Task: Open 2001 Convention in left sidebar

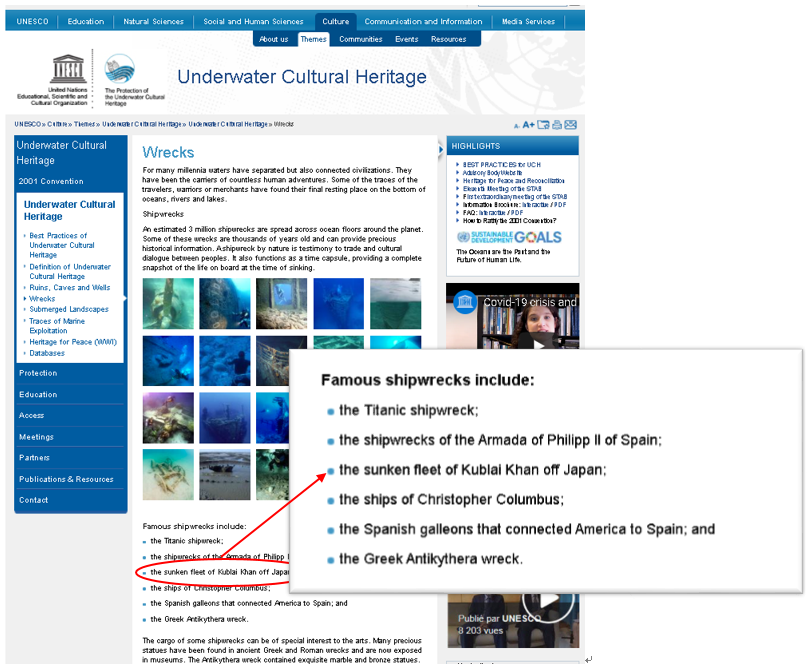Action: tap(51, 181)
